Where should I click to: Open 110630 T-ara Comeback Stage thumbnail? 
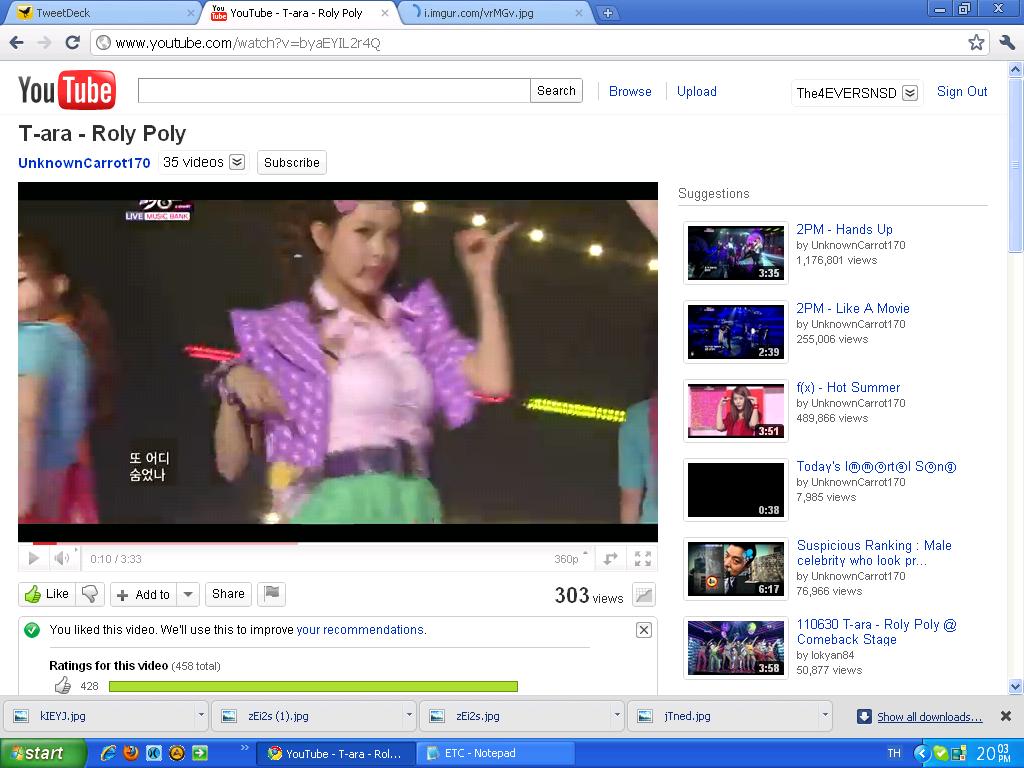735,648
